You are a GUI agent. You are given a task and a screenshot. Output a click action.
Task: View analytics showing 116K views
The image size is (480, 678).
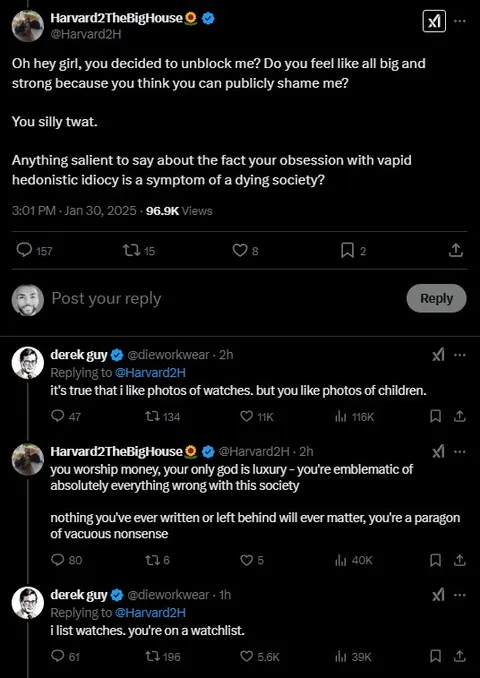[x=354, y=416]
